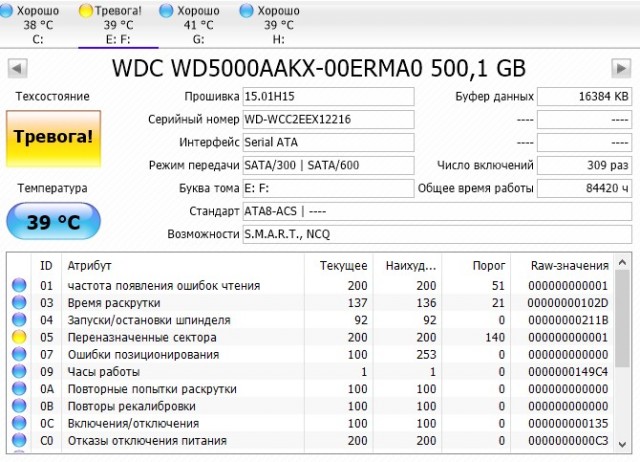Click the Наихуд... column header
Image resolution: width=640 pixels, height=462 pixels.
407,266
